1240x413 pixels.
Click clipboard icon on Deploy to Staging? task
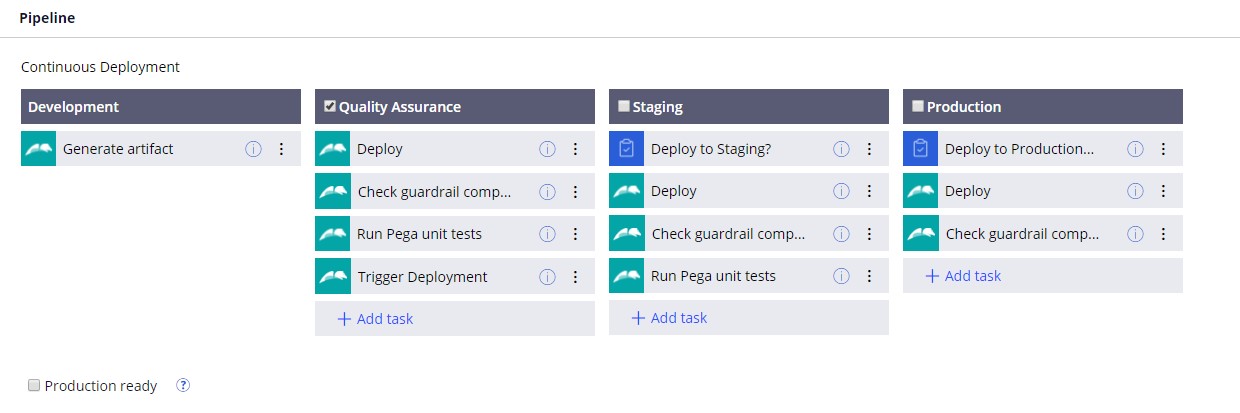(626, 149)
